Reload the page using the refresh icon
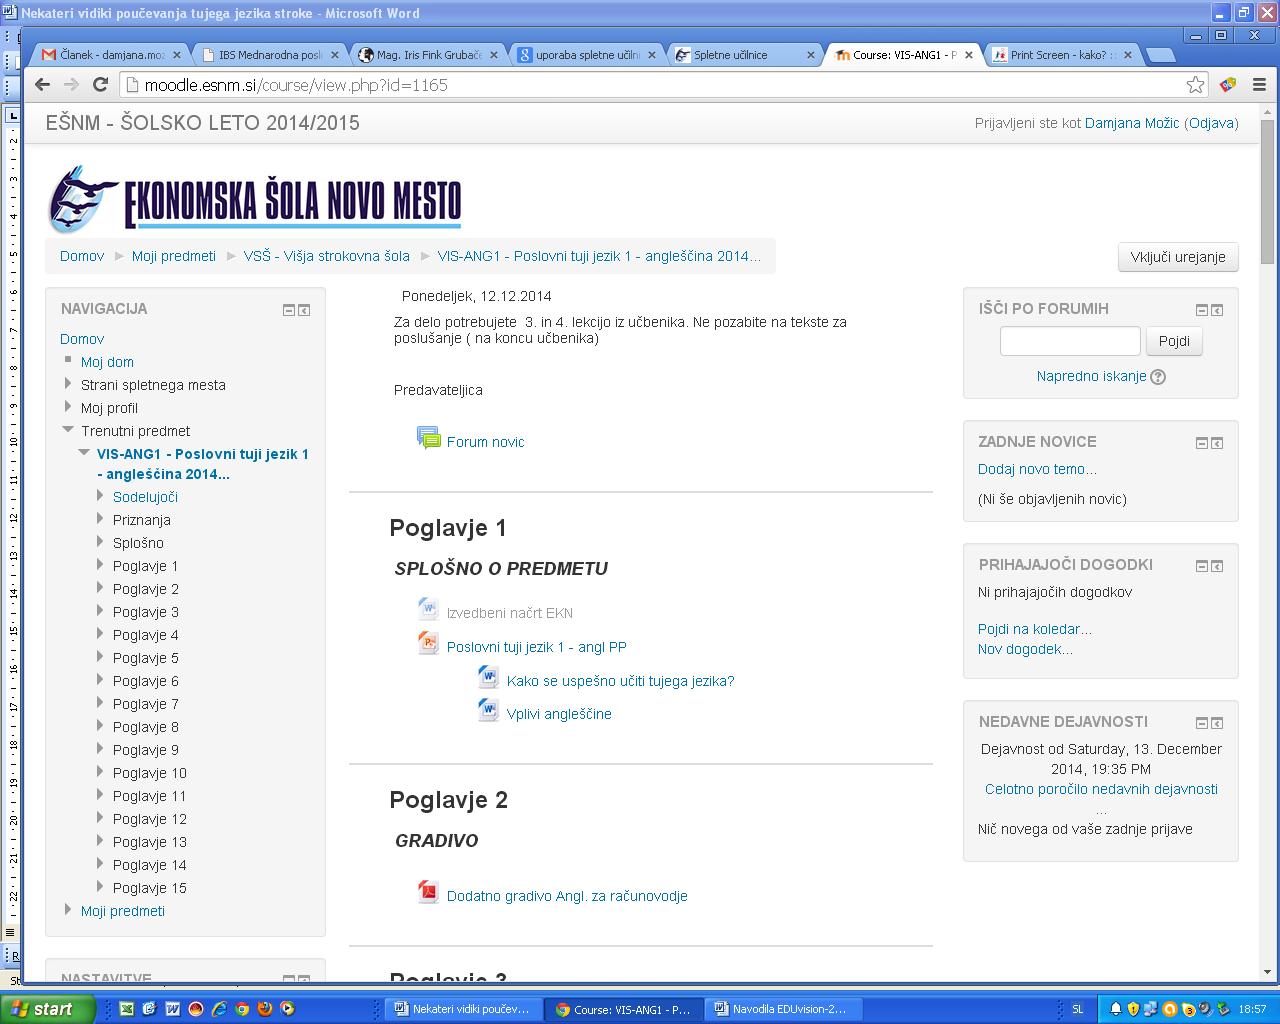Image resolution: width=1280 pixels, height=1024 pixels. point(100,85)
